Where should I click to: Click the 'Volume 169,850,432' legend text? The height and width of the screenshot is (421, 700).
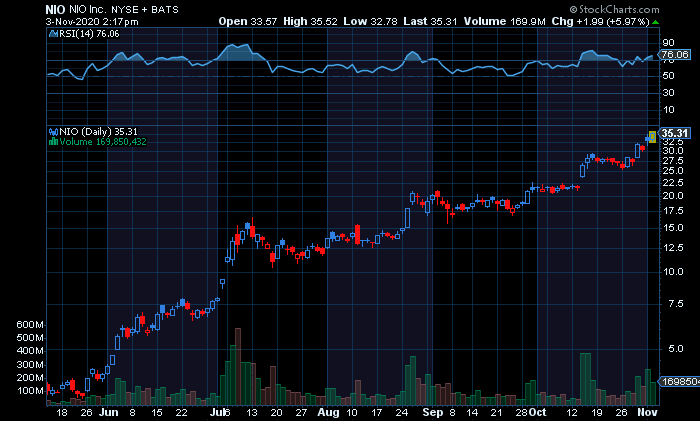(x=103, y=142)
